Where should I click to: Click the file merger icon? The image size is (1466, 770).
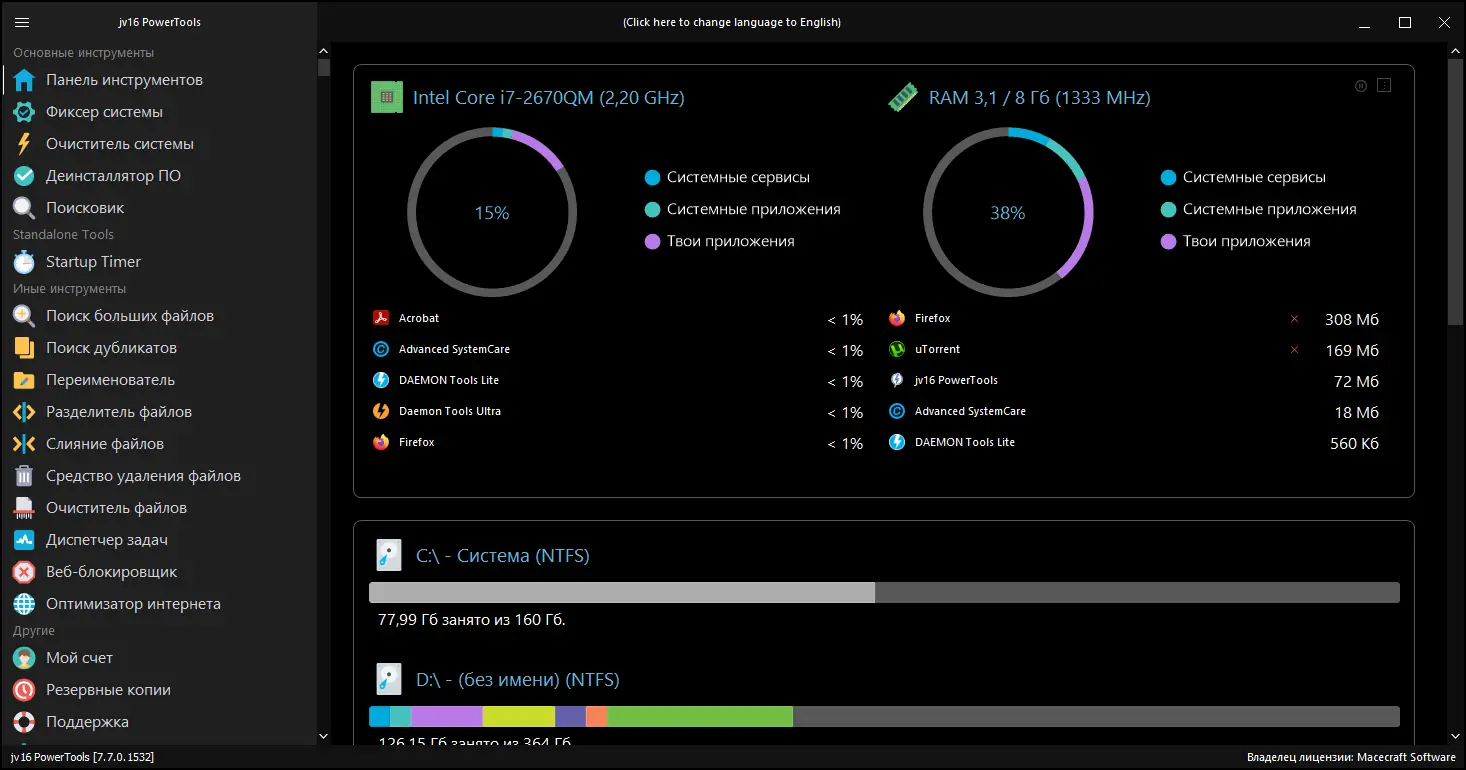tap(24, 444)
